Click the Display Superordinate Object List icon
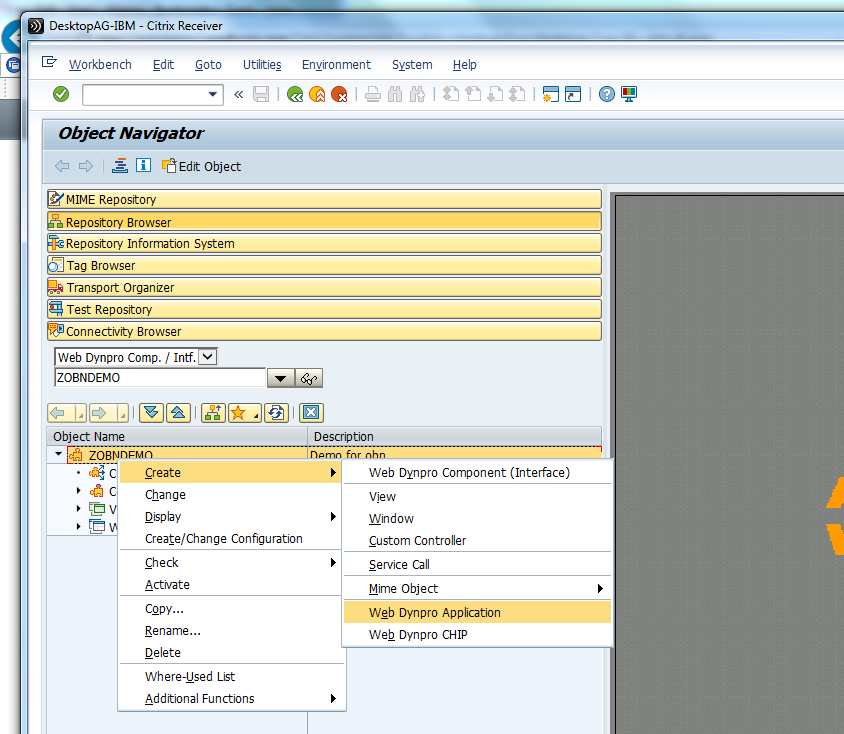Image resolution: width=844 pixels, height=734 pixels. (x=213, y=413)
